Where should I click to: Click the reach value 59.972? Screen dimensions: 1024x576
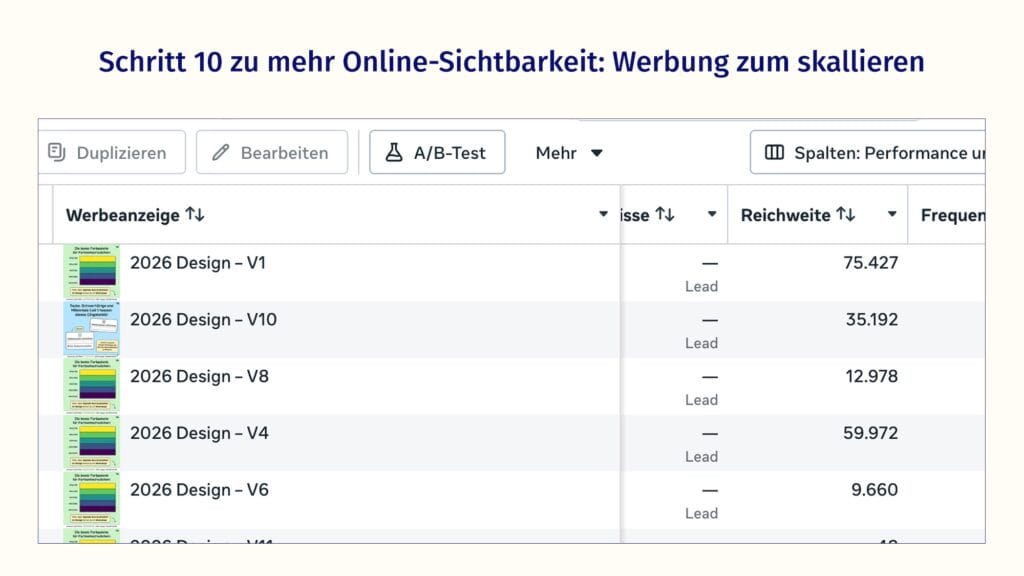pos(871,433)
